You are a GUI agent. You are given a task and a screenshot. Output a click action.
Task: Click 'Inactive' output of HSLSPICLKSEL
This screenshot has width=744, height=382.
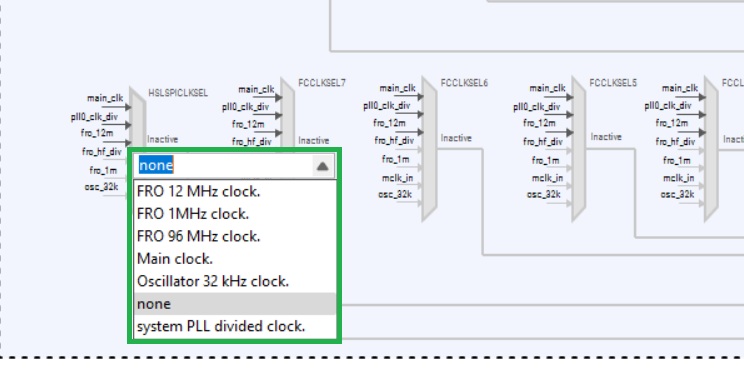click(163, 140)
